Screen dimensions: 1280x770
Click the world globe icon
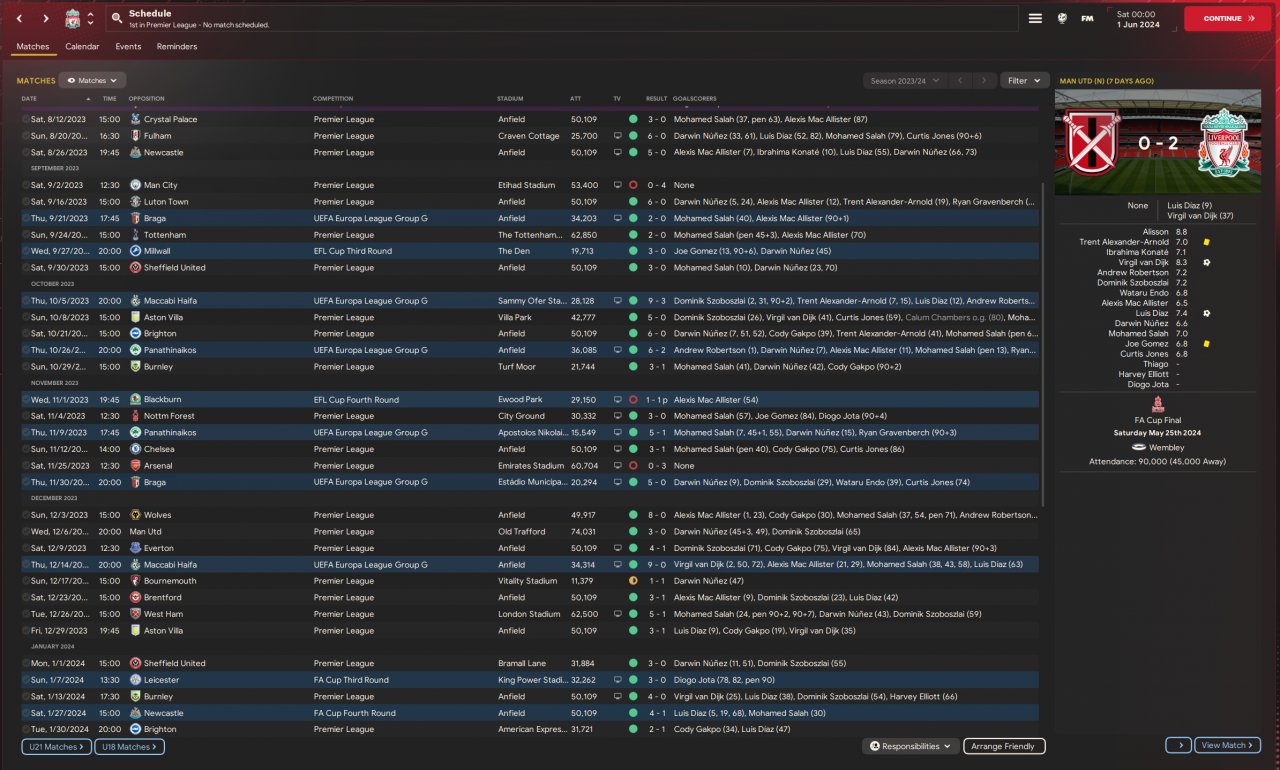coord(1062,18)
